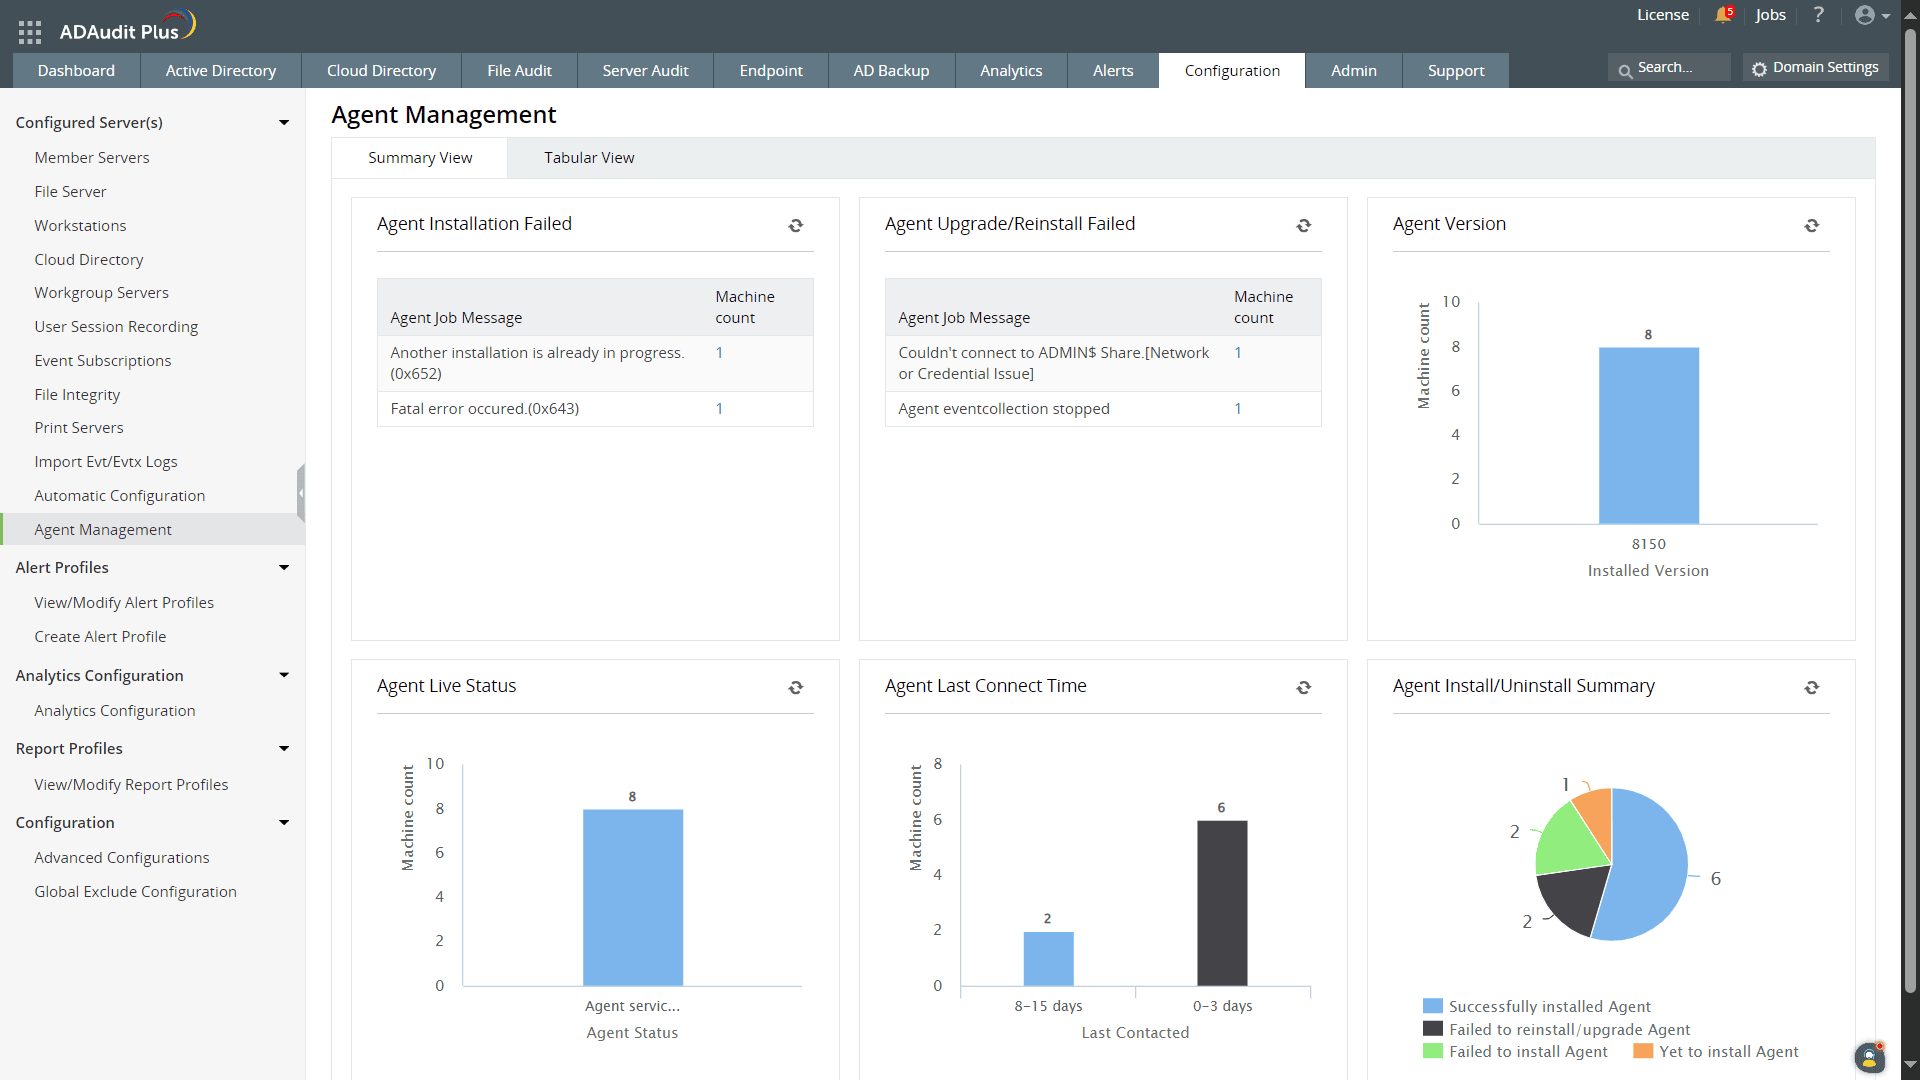Switch to the Tabular View tab
The height and width of the screenshot is (1080, 1920).
589,157
